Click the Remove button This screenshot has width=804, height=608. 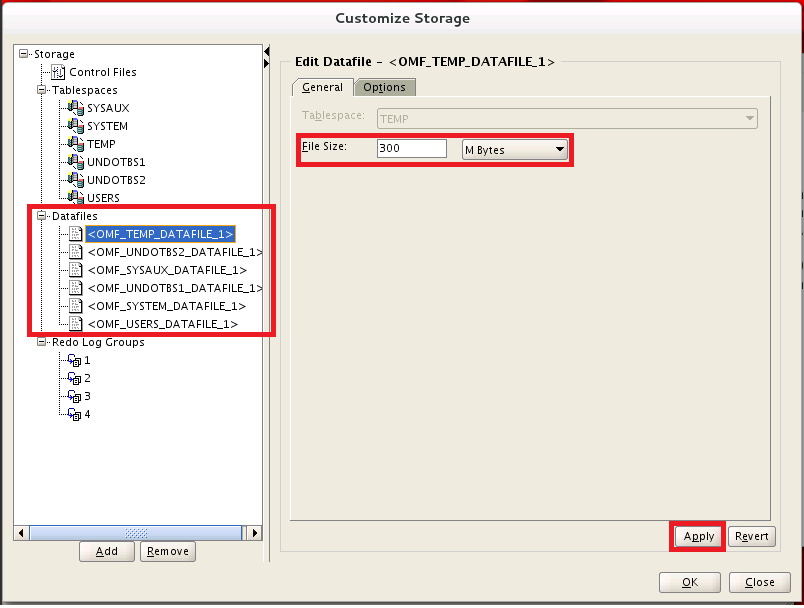pyautogui.click(x=168, y=552)
